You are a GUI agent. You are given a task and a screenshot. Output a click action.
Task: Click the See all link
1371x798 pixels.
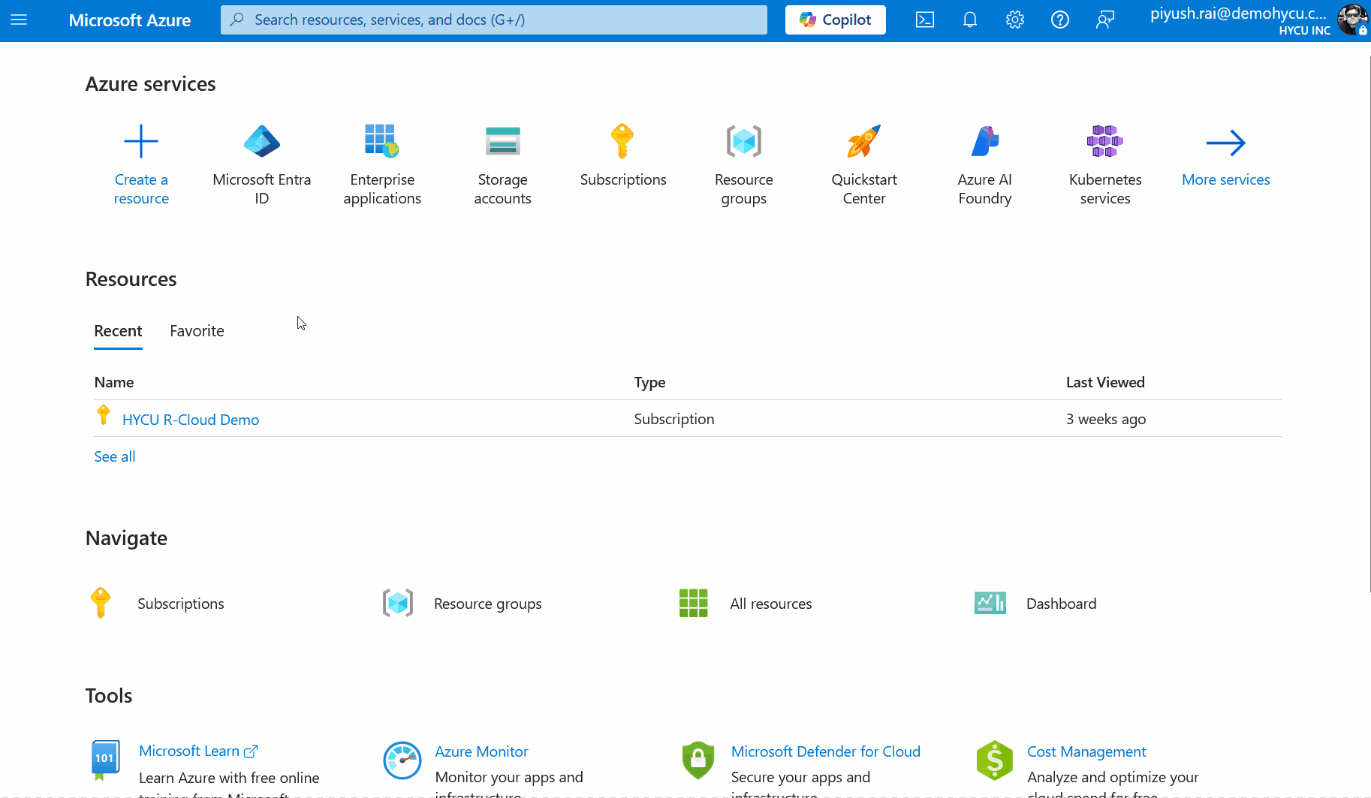click(x=115, y=457)
